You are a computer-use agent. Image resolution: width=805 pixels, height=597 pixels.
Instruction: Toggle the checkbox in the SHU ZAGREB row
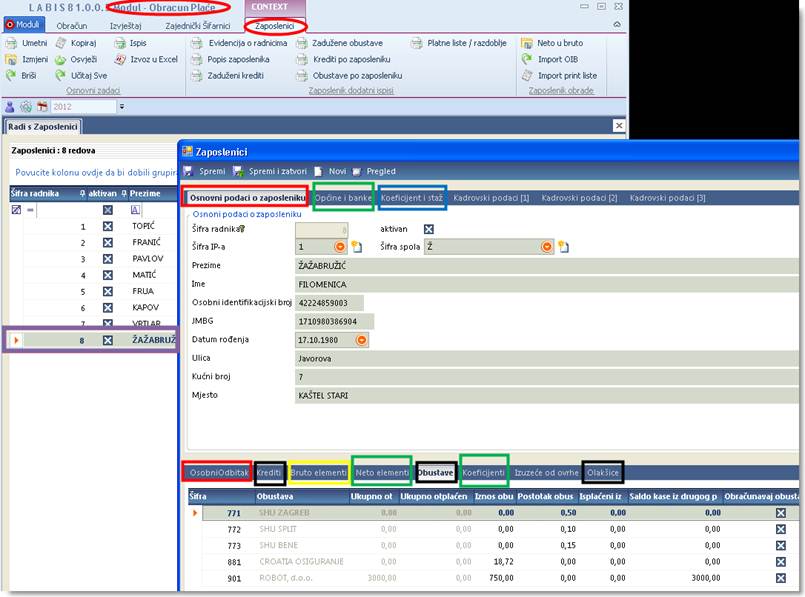[x=781, y=513]
